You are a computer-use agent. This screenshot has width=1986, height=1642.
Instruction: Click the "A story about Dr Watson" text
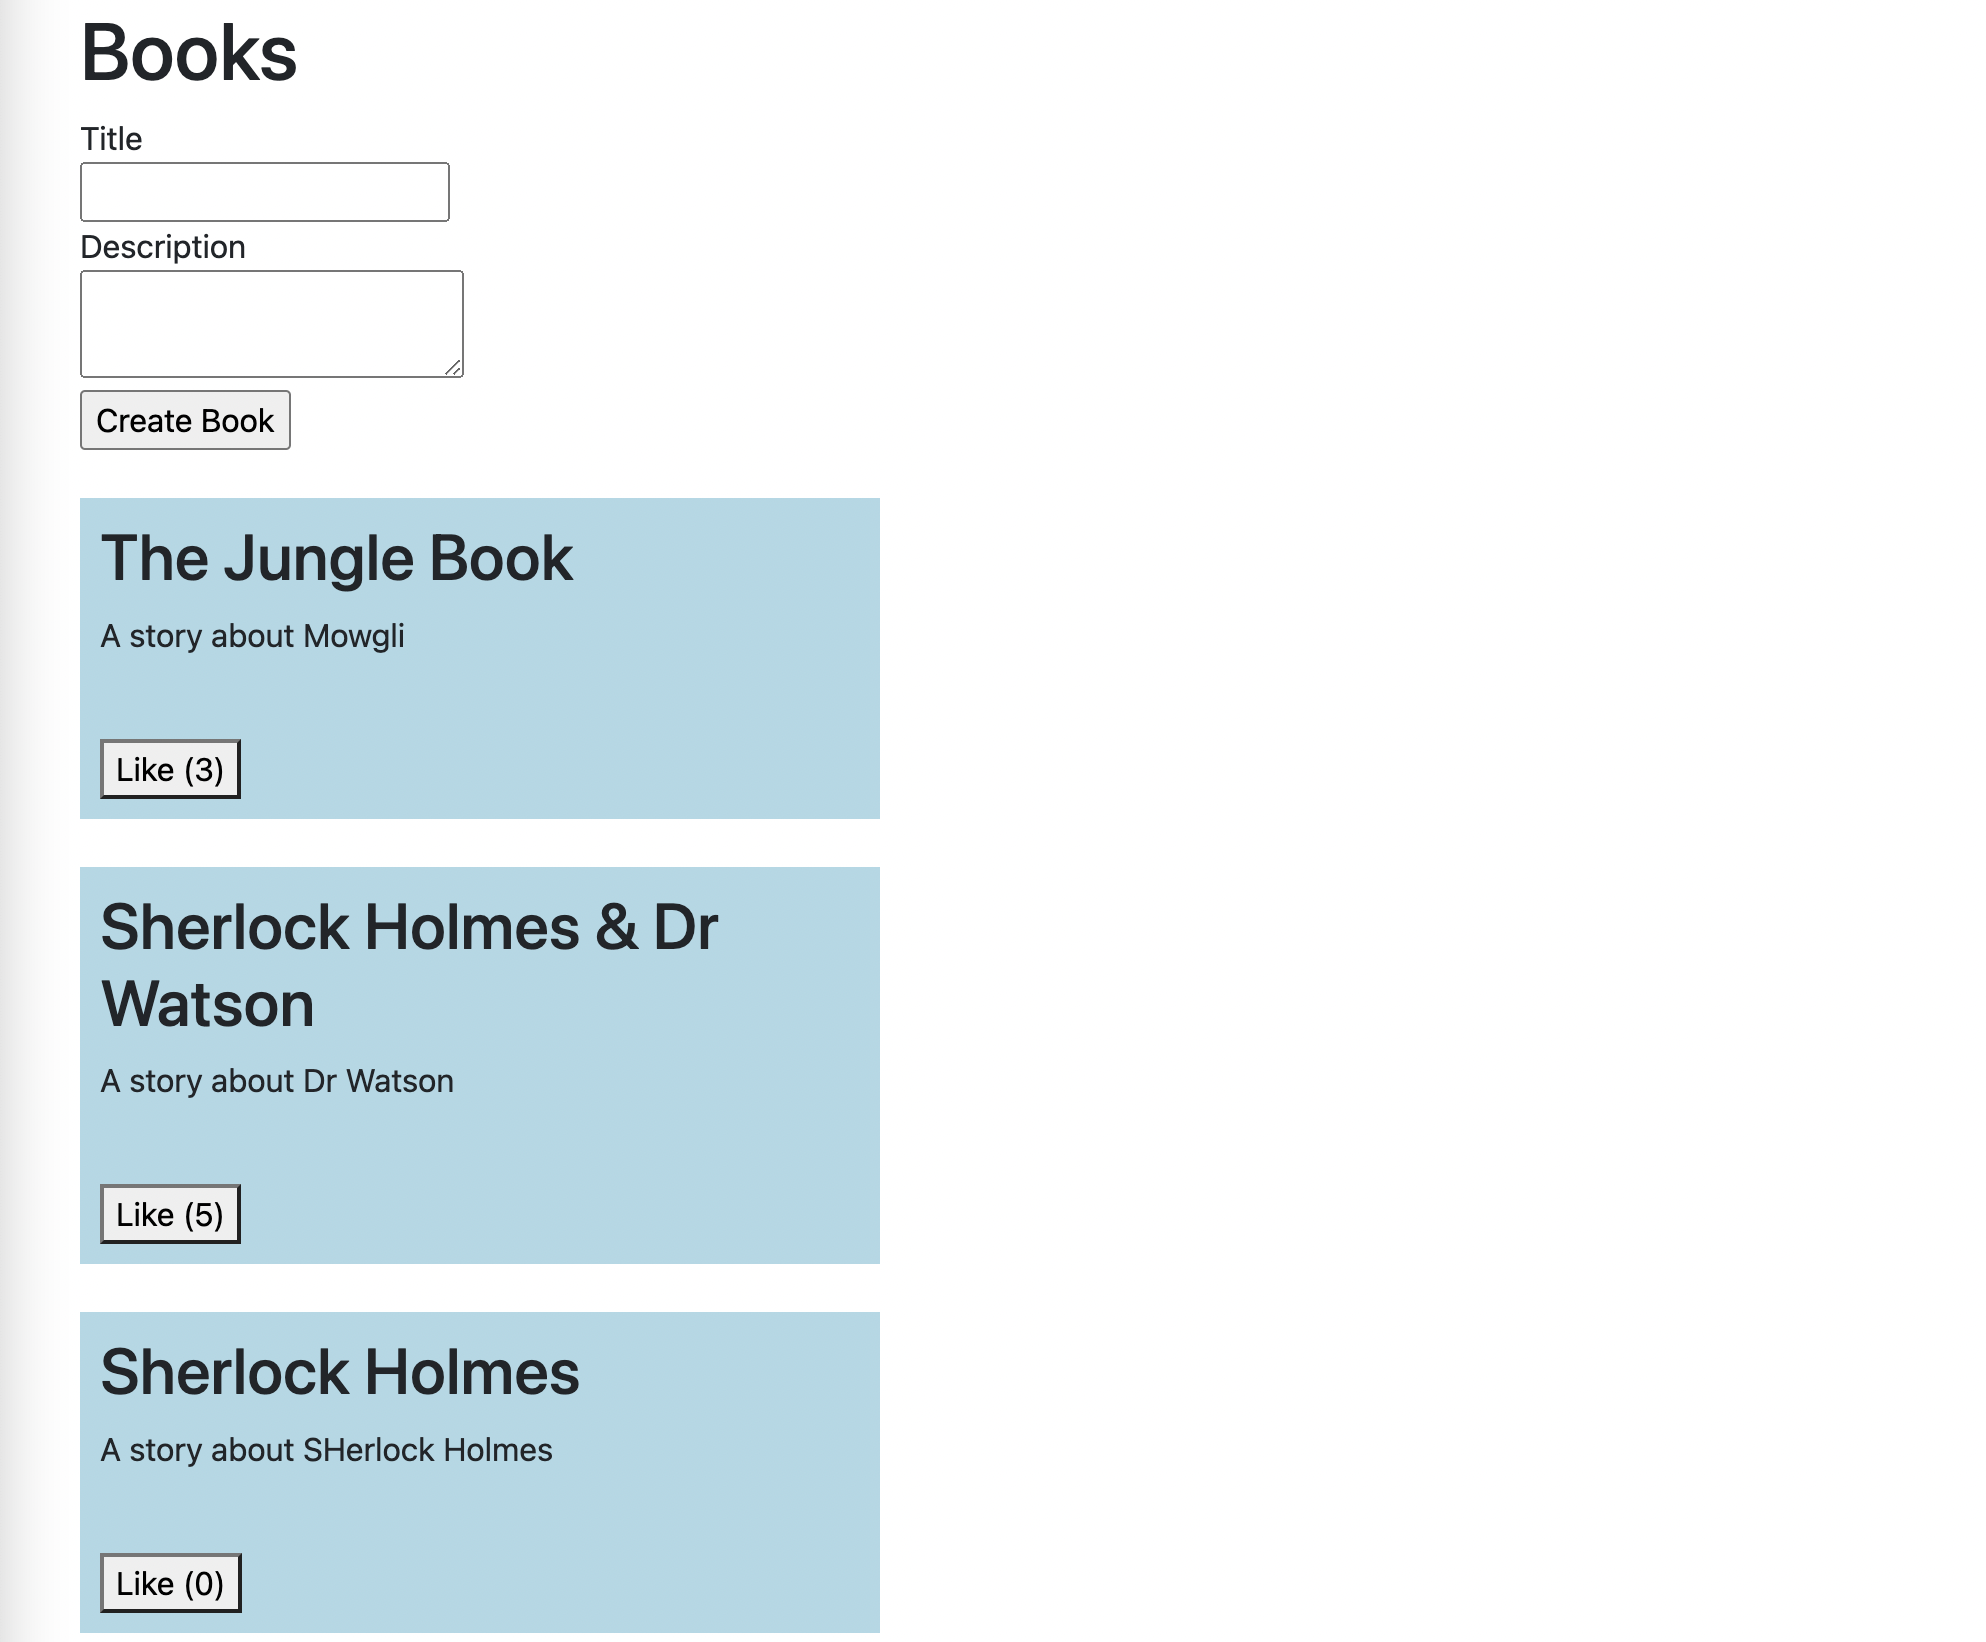[x=277, y=1081]
